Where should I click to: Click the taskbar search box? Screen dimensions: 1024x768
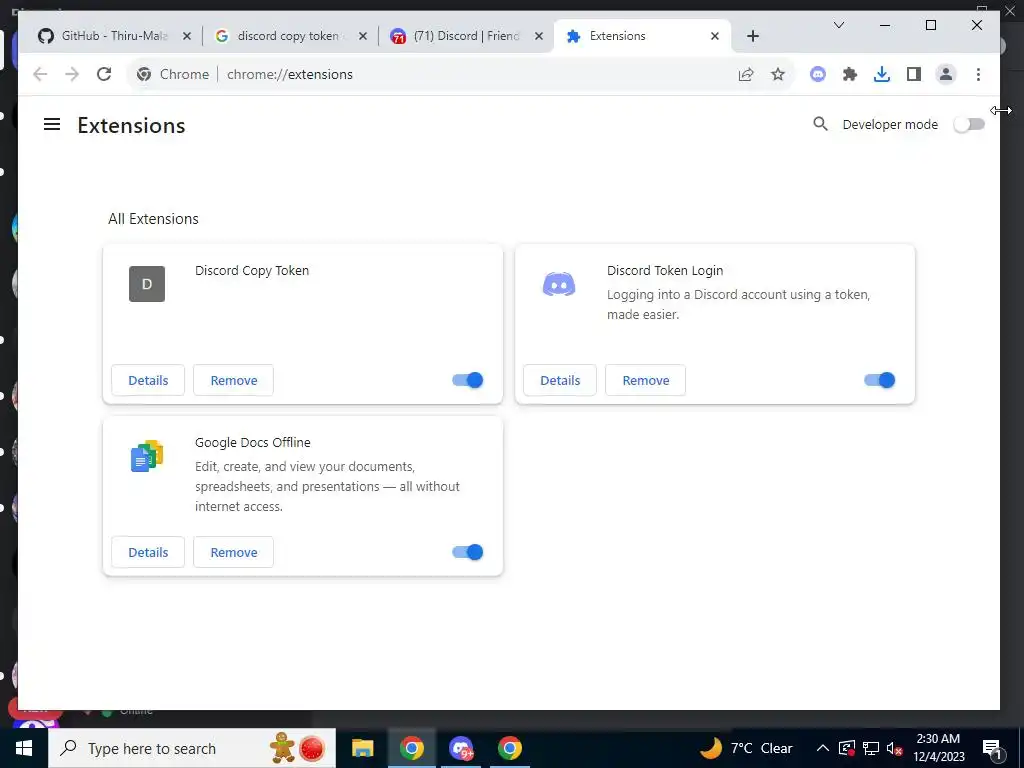192,748
